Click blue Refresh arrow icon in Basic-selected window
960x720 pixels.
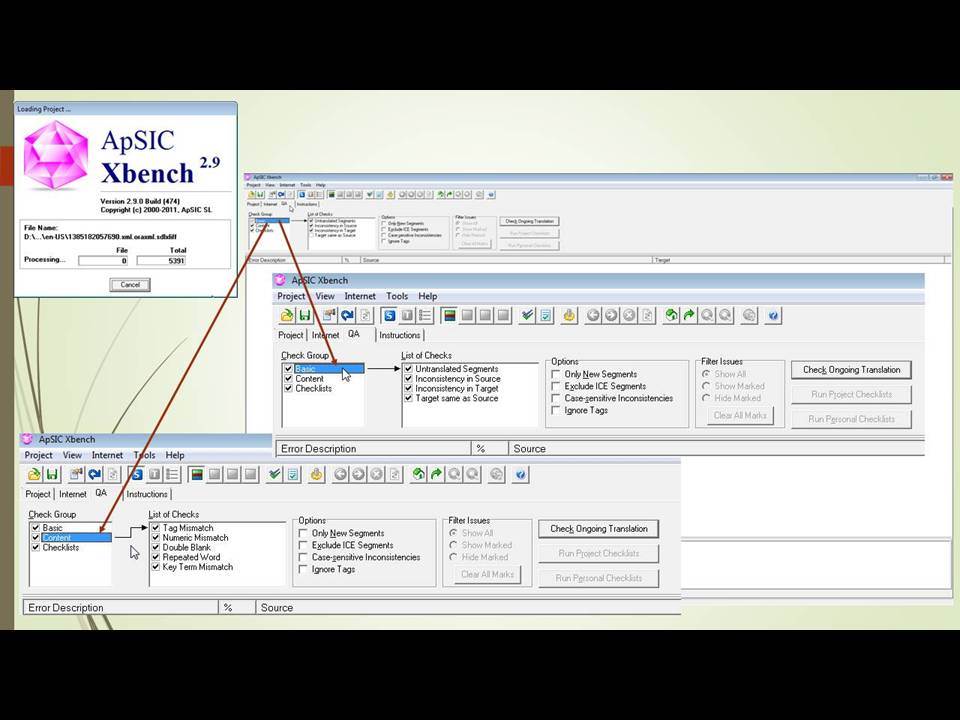[347, 315]
